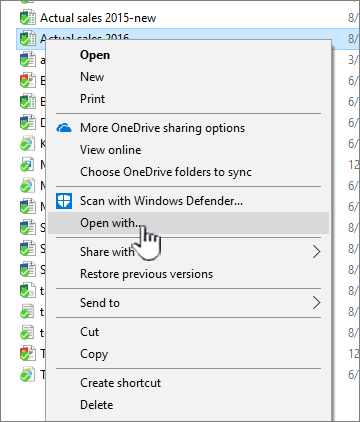Expand the Send to submenu arrow

click(316, 303)
